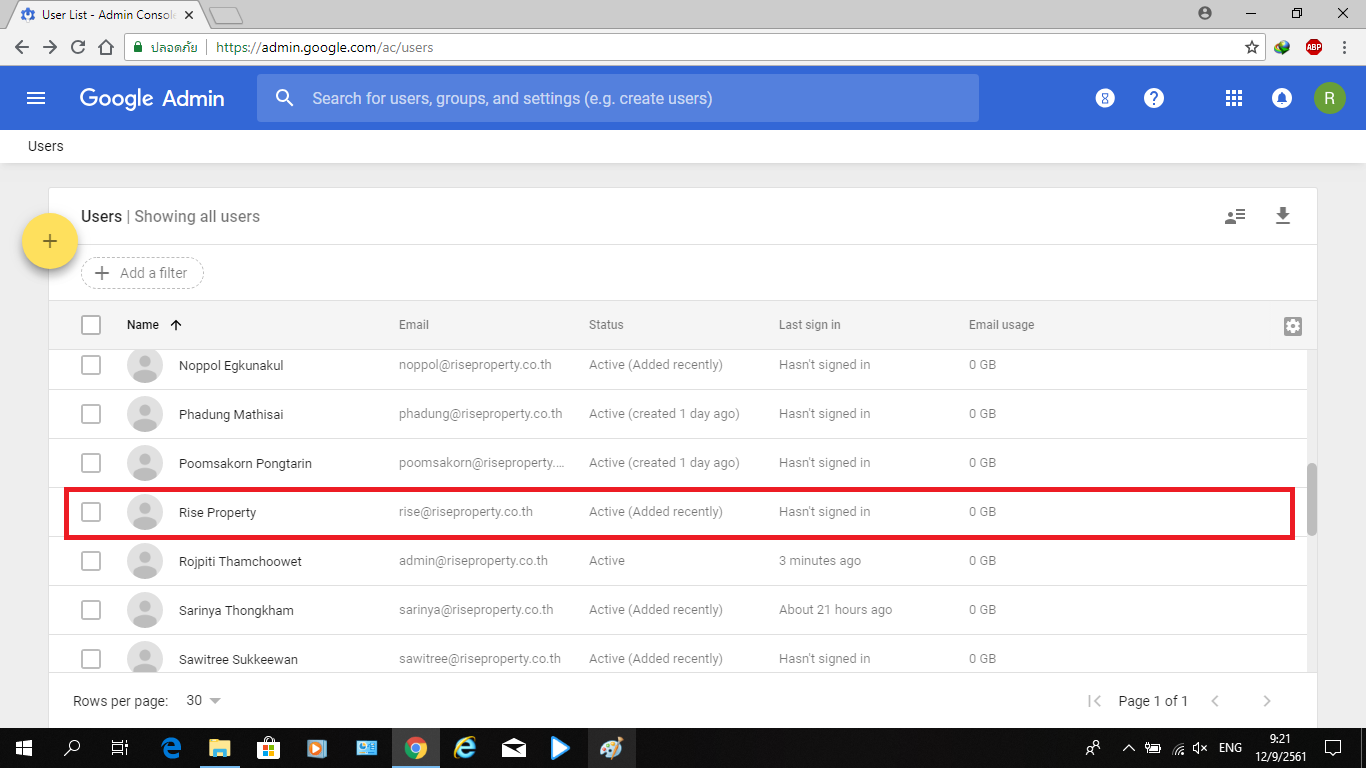Open Rojpiti Thamchoowet user name link
The image size is (1366, 768).
240,561
